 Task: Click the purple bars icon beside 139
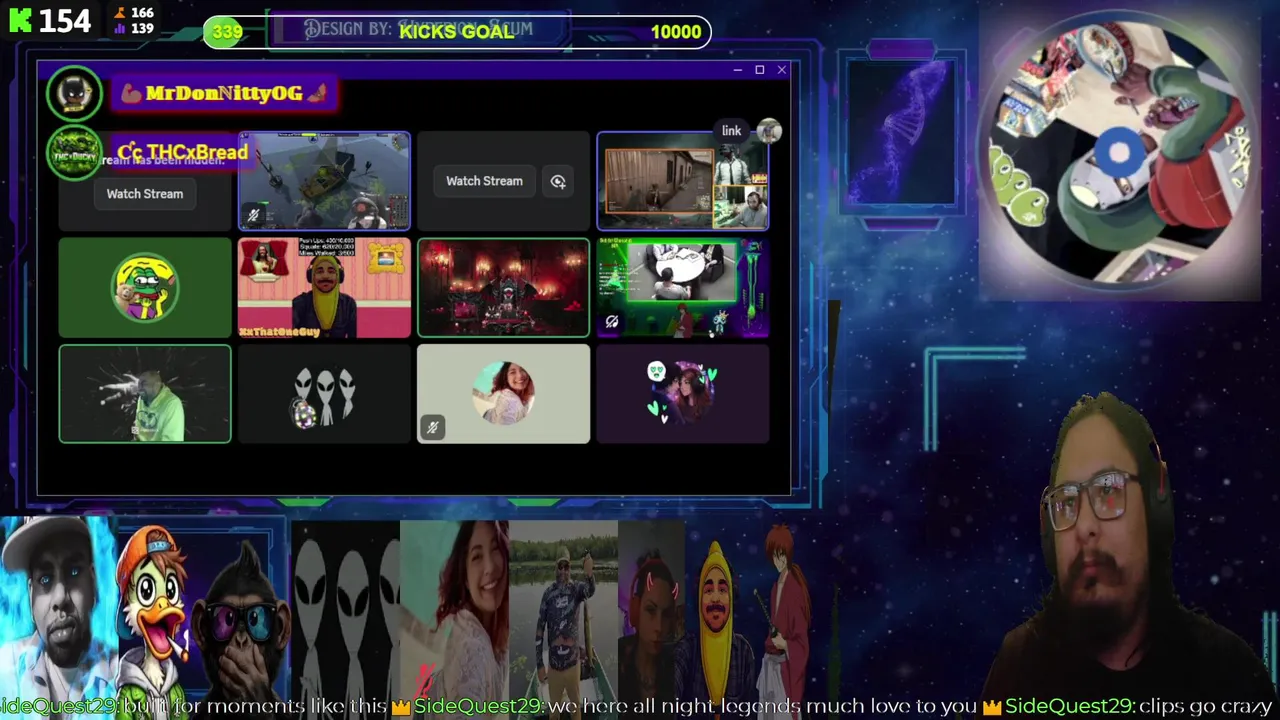click(121, 29)
